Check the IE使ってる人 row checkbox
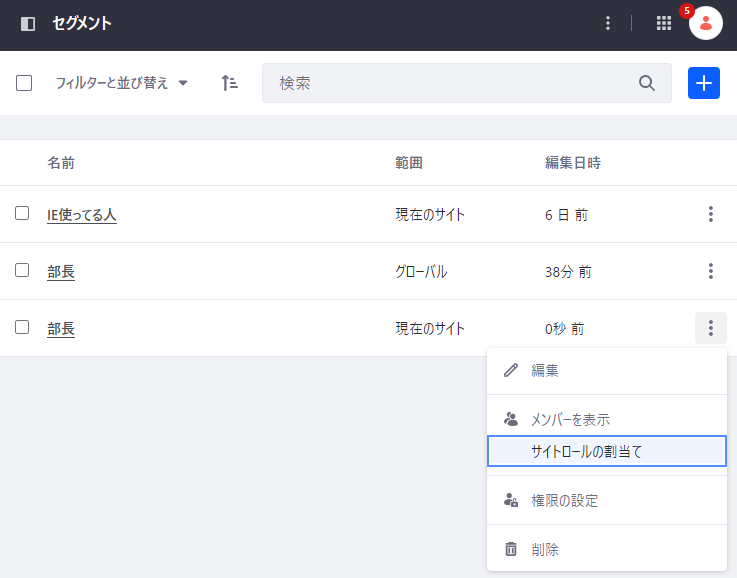The height and width of the screenshot is (578, 737). tap(22, 213)
